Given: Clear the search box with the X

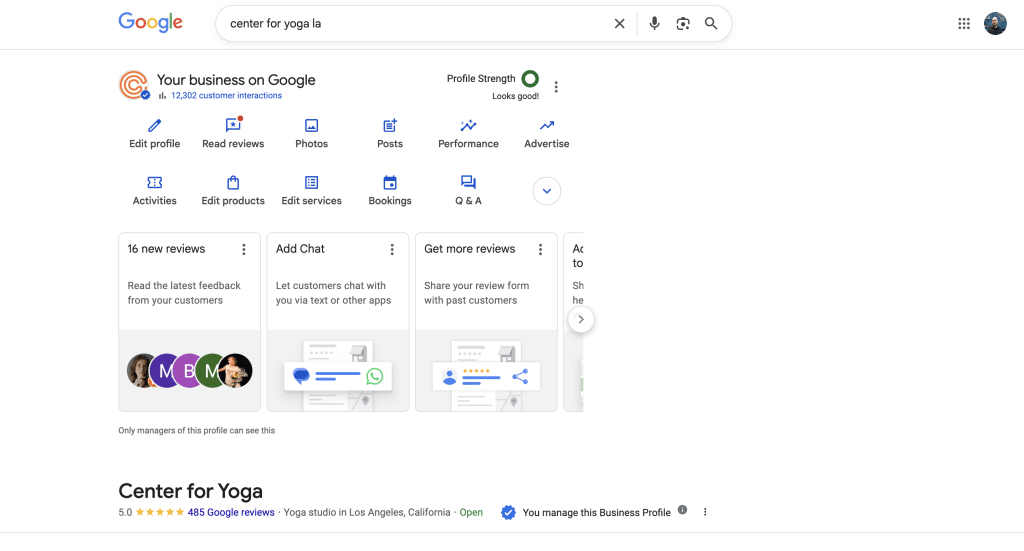Looking at the screenshot, I should pyautogui.click(x=619, y=24).
